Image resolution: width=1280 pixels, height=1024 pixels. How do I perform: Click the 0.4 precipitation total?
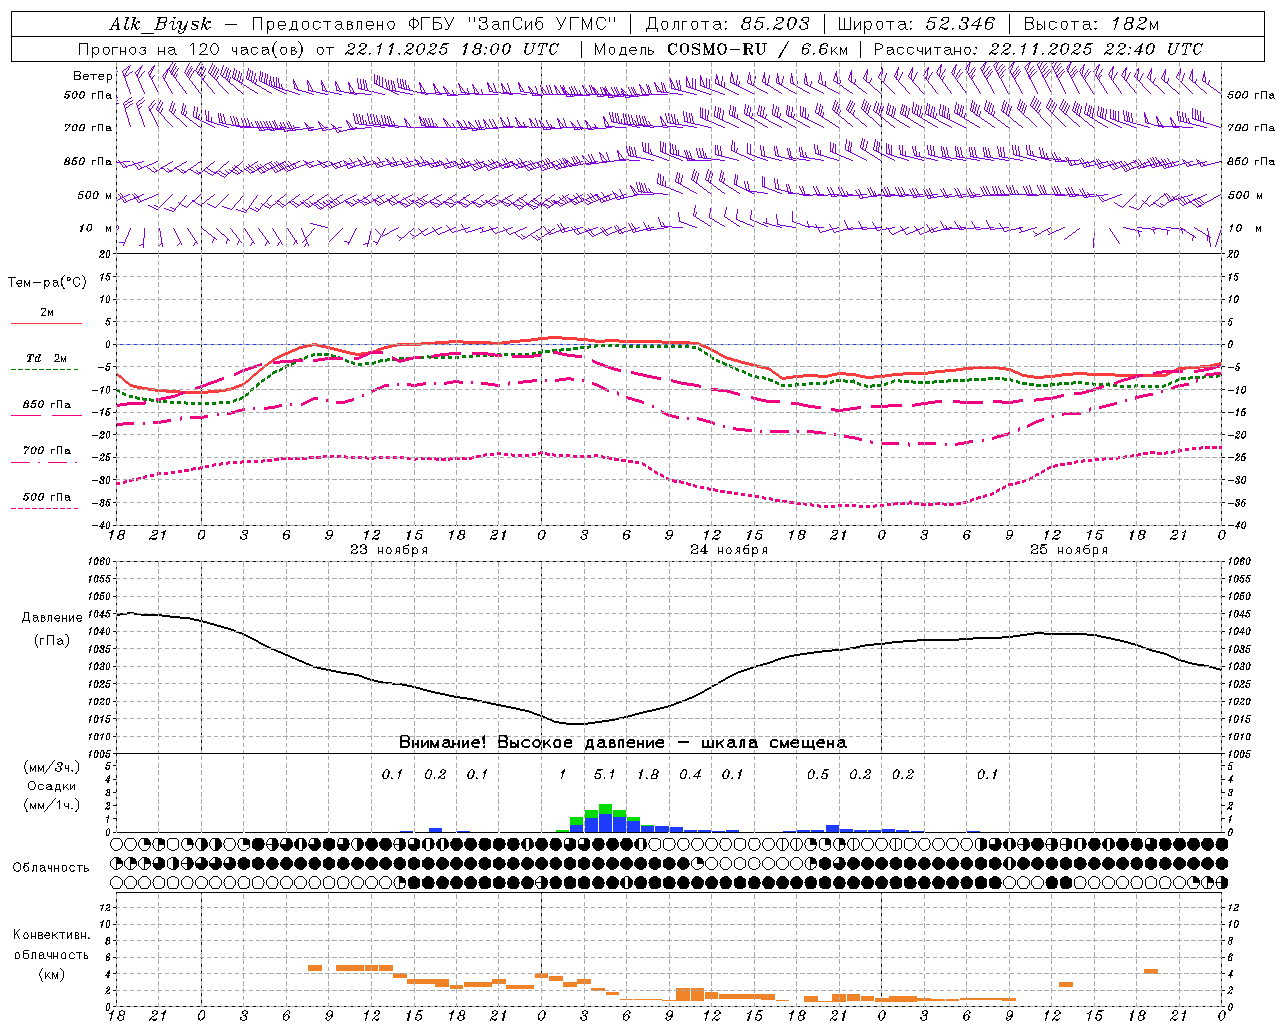[690, 774]
